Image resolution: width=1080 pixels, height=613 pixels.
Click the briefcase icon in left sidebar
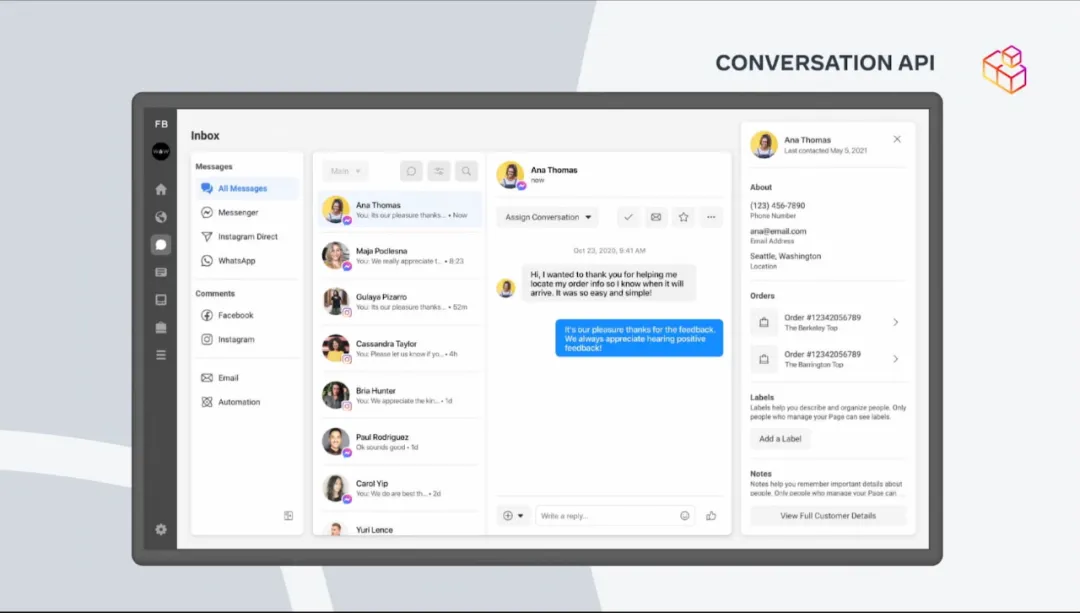click(x=160, y=327)
